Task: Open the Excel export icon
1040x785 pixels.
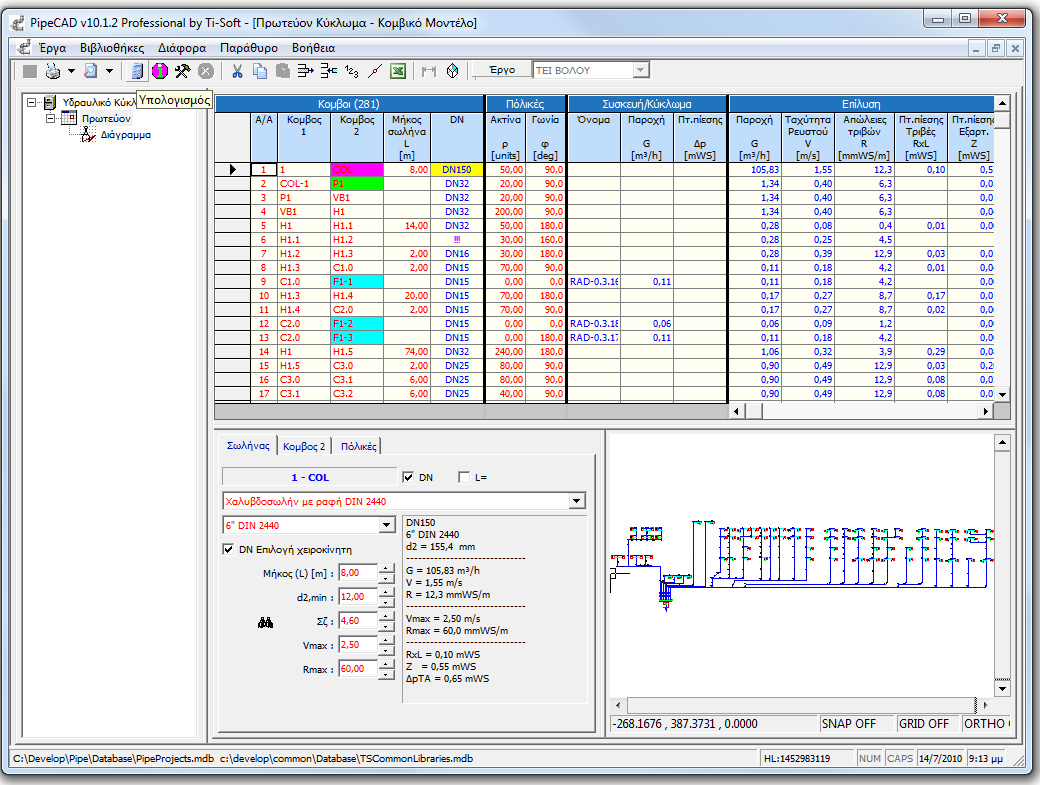Action: tap(397, 70)
